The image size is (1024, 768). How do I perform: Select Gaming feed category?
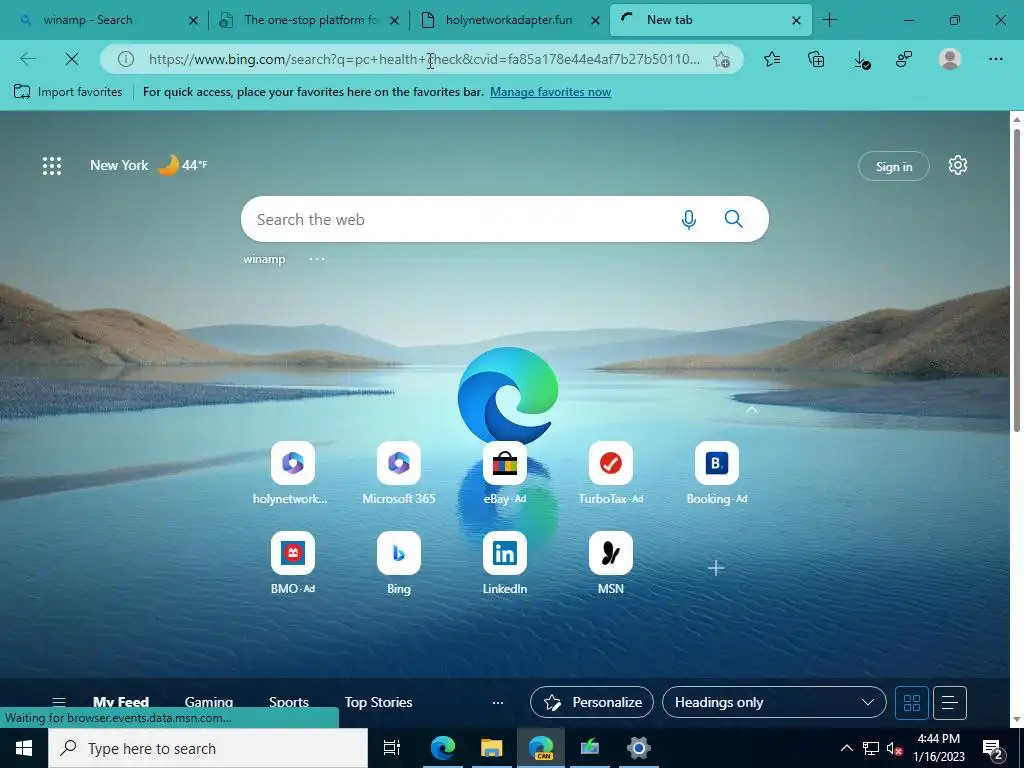pos(208,703)
